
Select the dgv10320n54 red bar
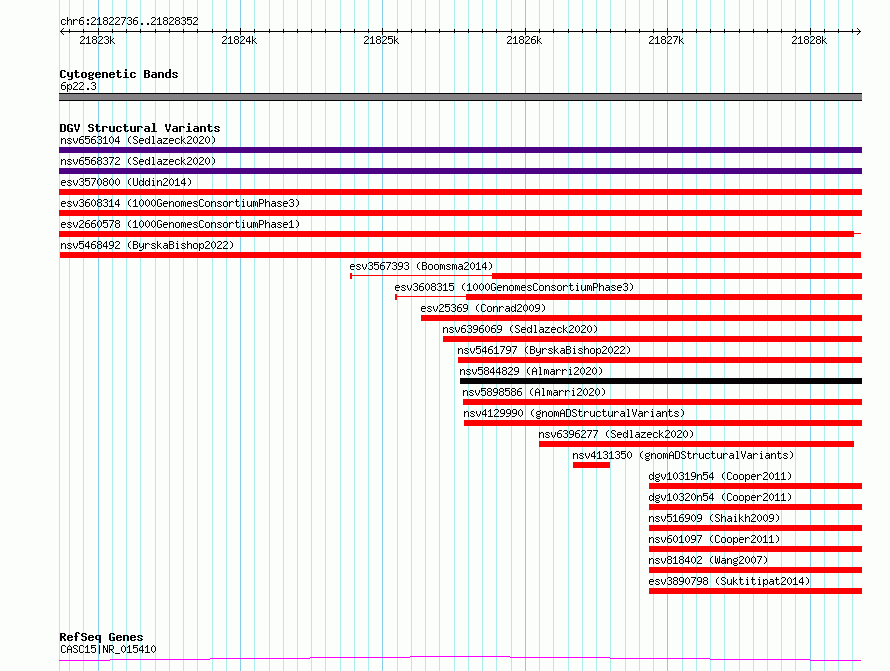tap(755, 507)
